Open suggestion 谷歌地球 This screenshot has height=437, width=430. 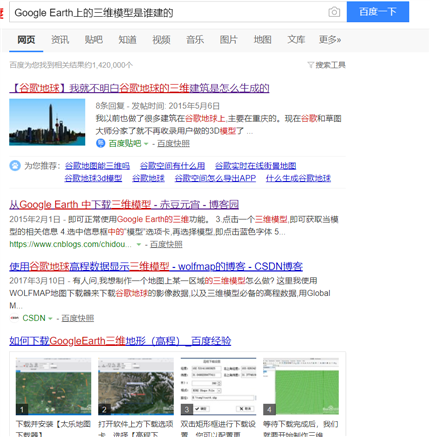point(148,178)
